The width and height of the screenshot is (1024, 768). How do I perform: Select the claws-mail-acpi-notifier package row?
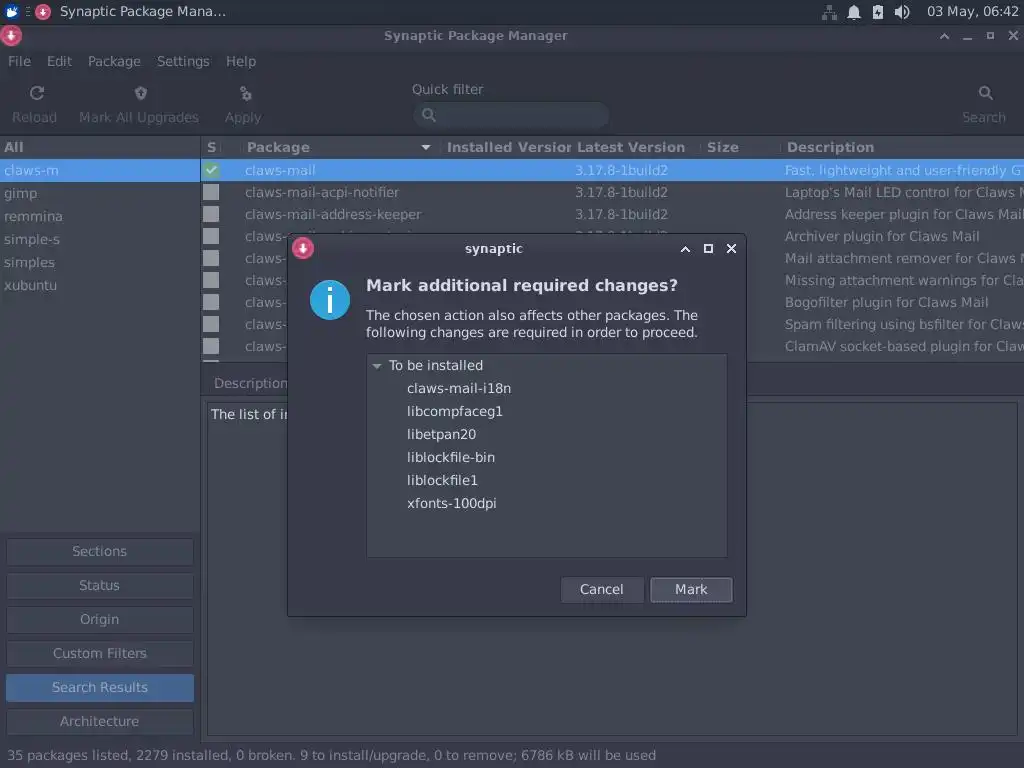(612, 193)
